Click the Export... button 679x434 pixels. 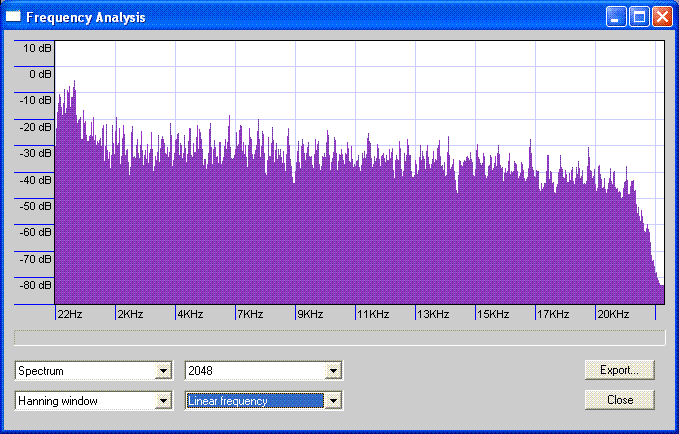pos(619,370)
